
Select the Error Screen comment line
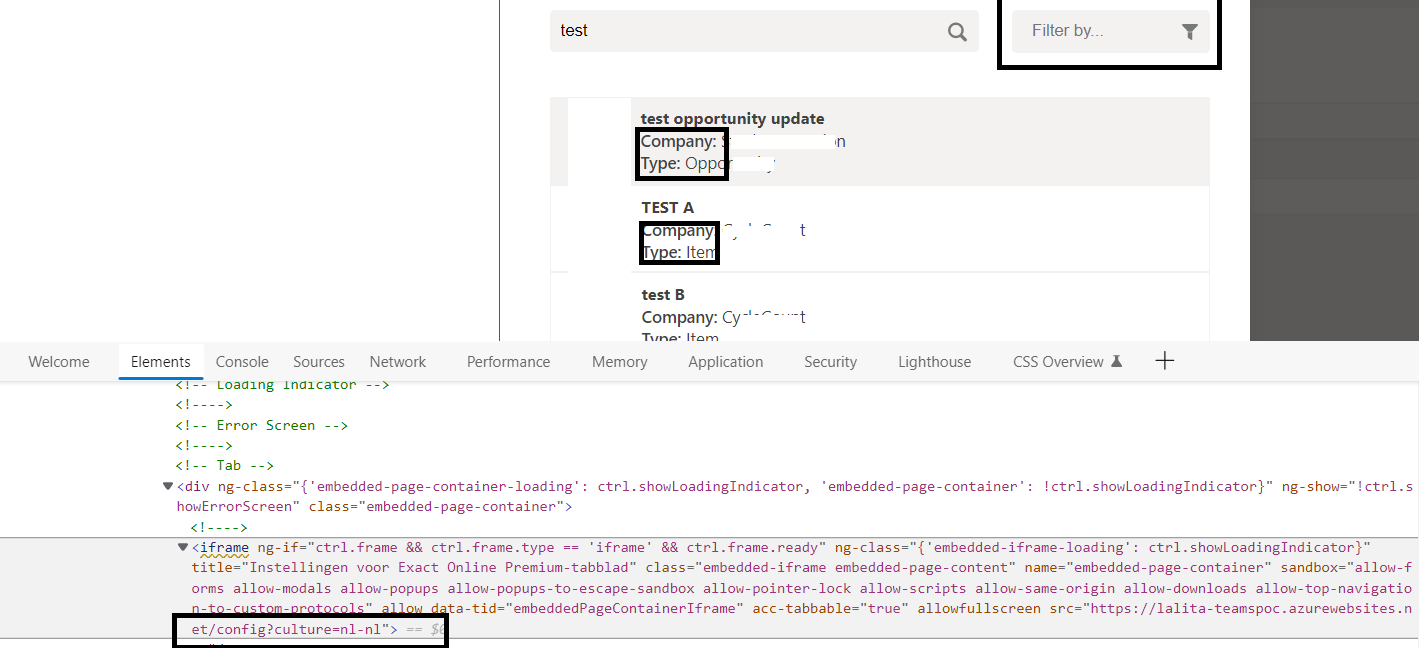tap(262, 425)
